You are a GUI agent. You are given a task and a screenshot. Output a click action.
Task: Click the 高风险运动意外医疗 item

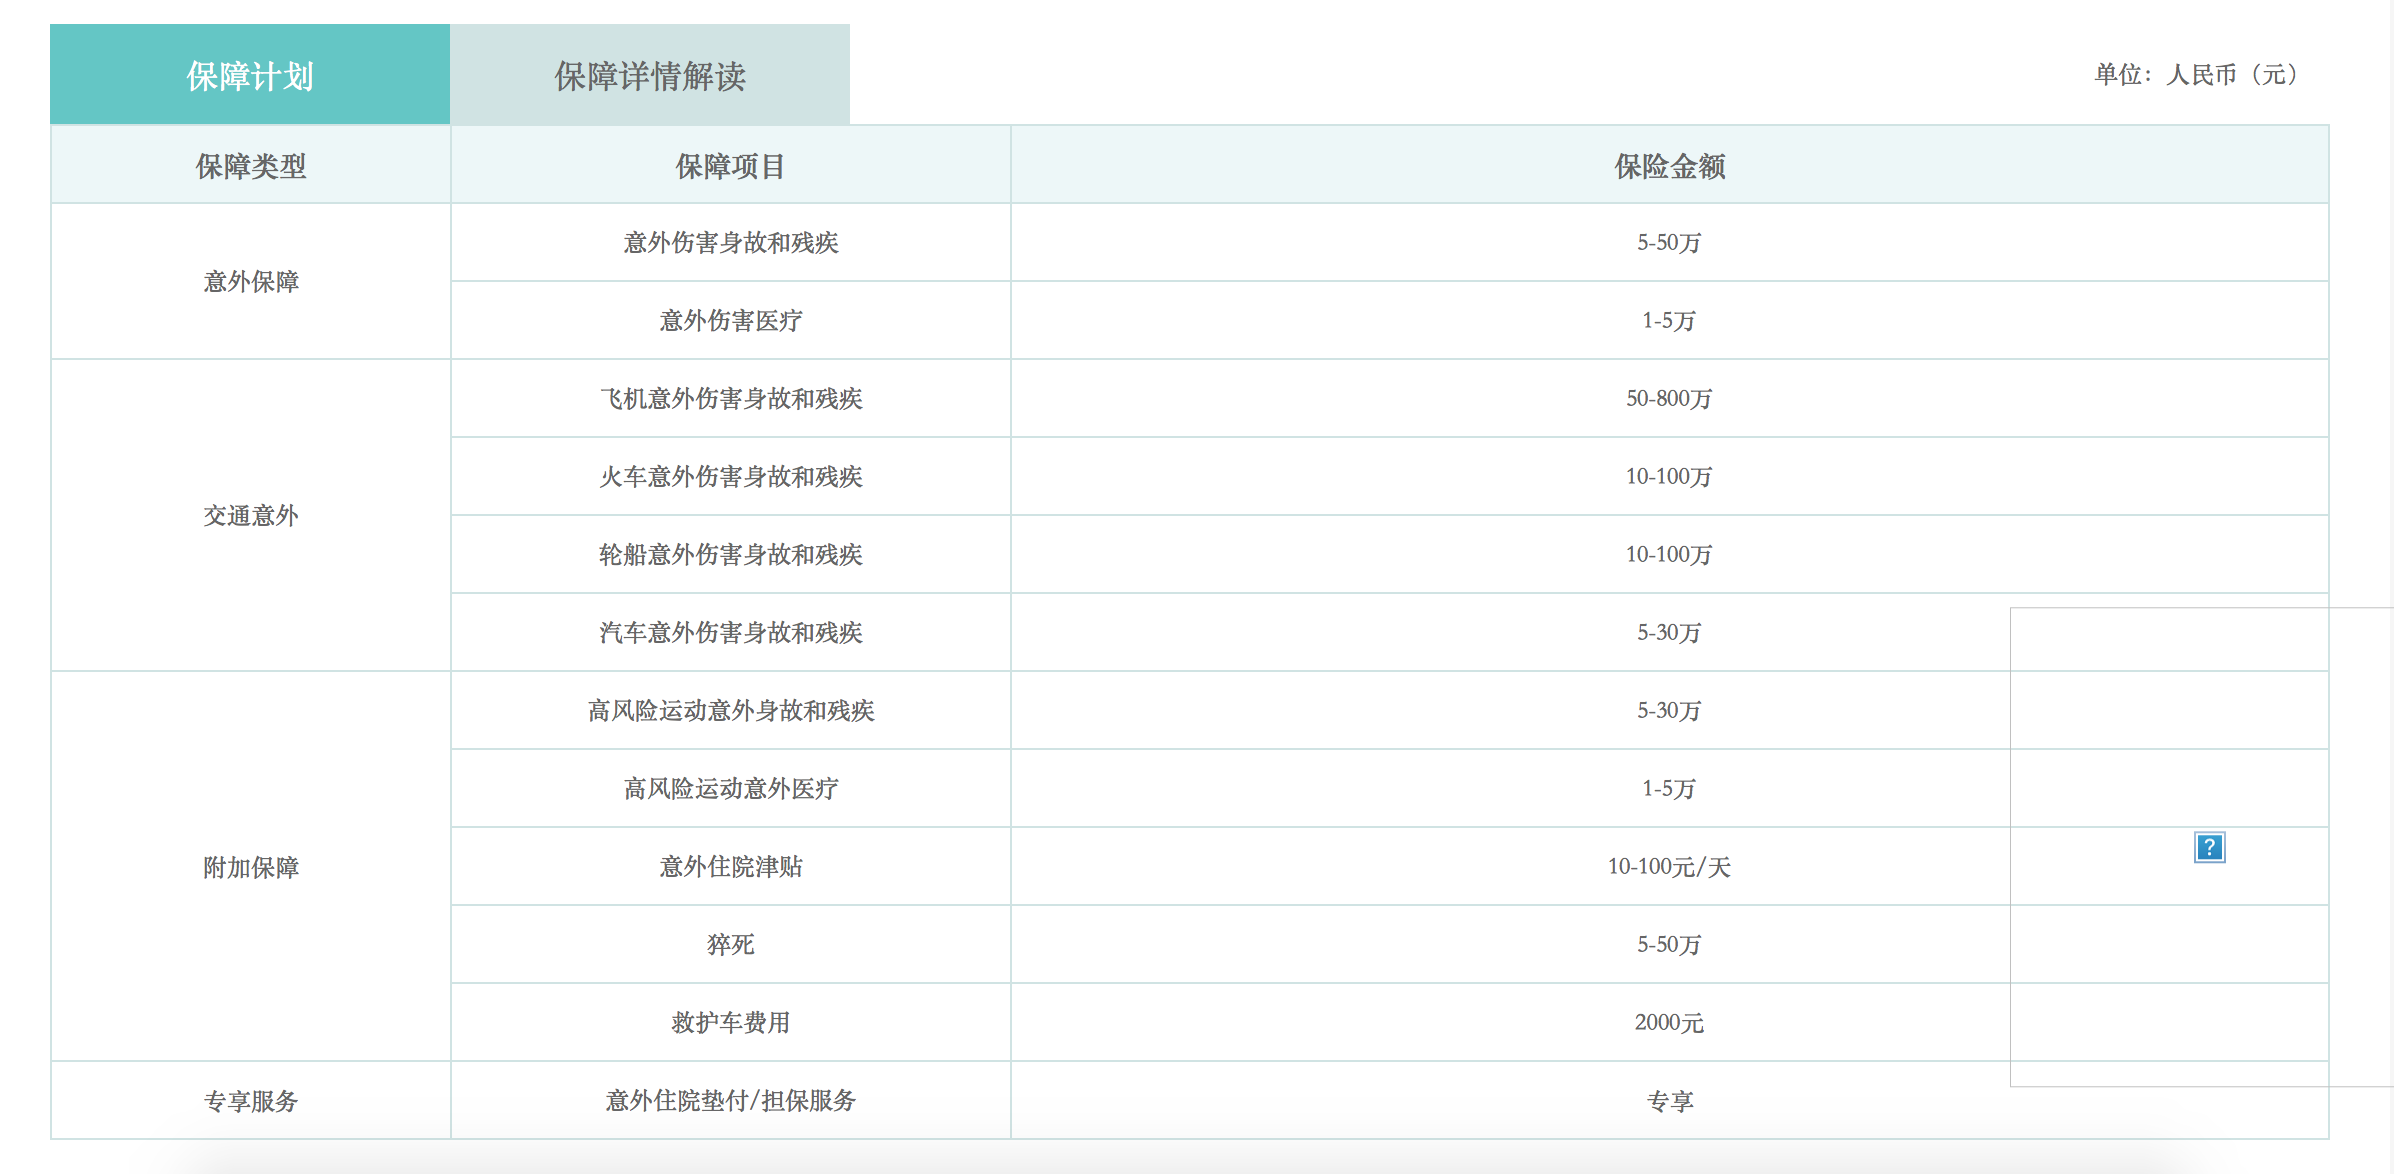tap(730, 789)
